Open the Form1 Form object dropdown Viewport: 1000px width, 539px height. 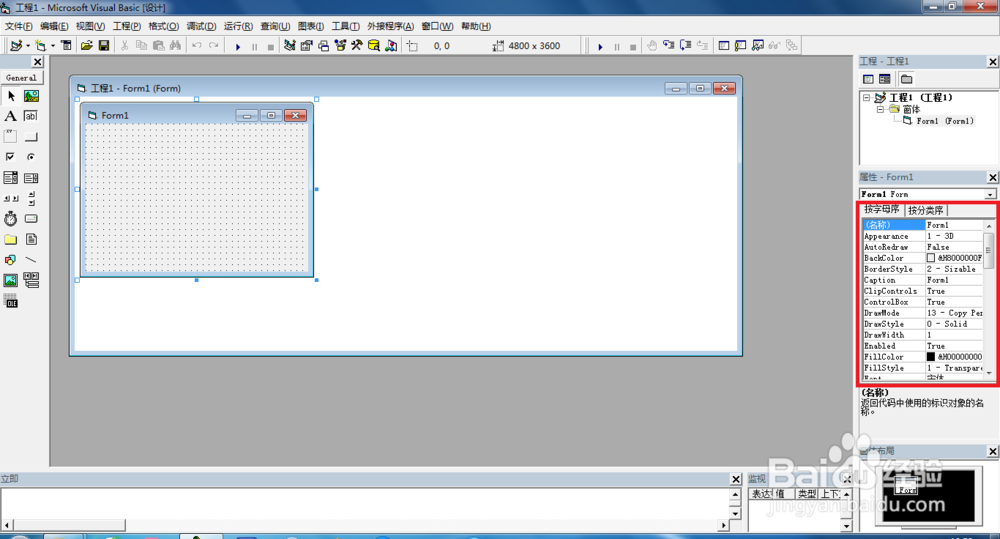tap(990, 194)
